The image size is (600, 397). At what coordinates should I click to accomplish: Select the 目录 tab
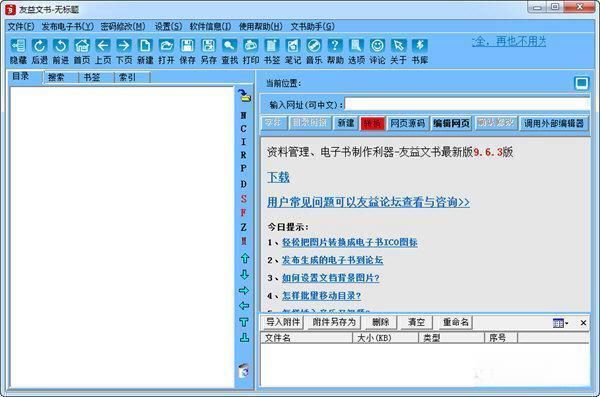[x=25, y=76]
